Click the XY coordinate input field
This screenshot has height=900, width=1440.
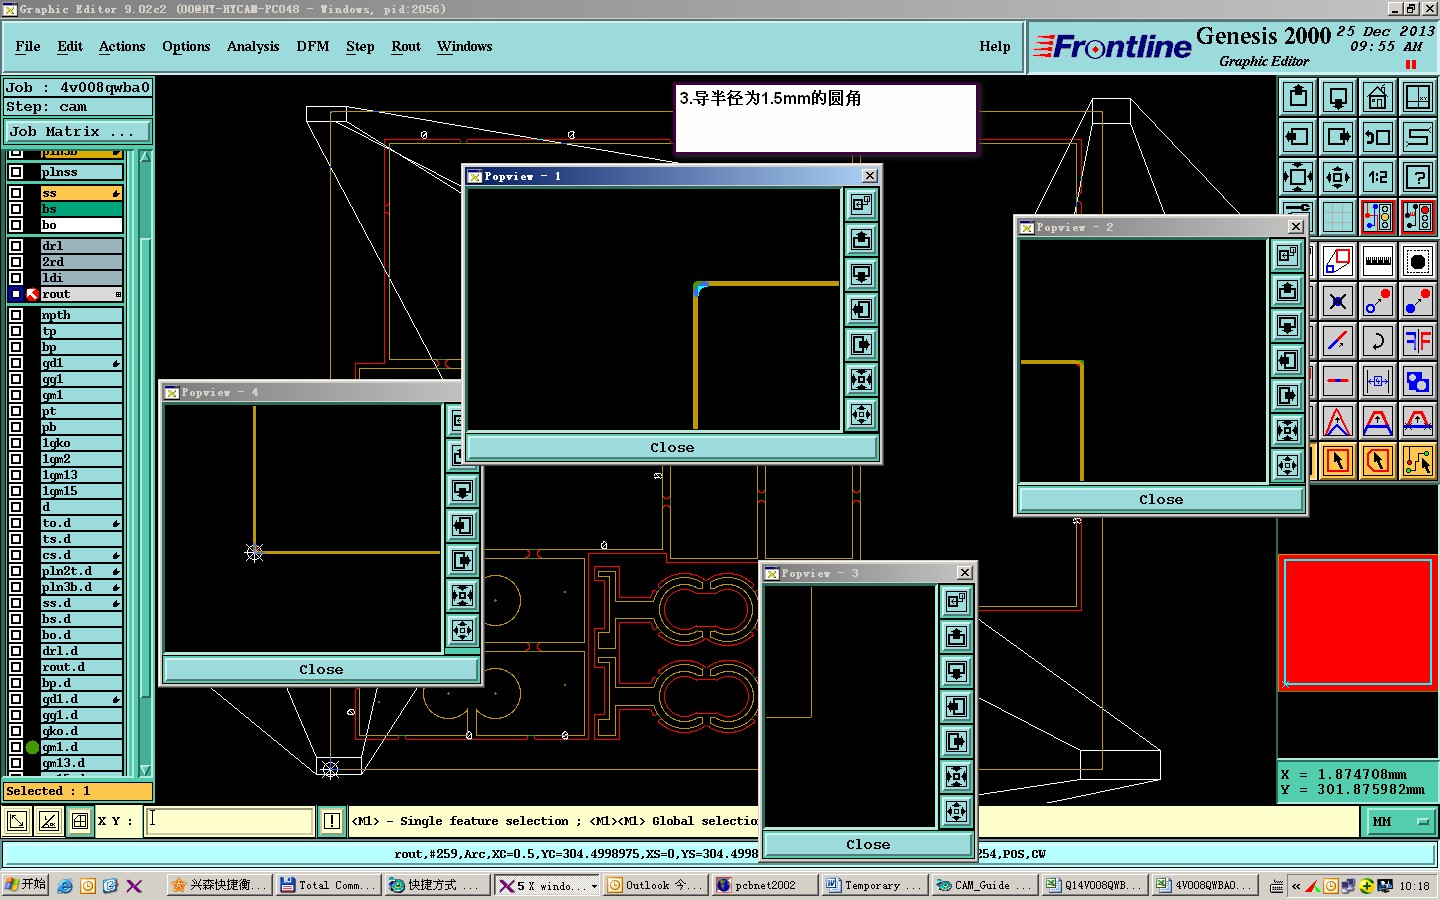[230, 821]
